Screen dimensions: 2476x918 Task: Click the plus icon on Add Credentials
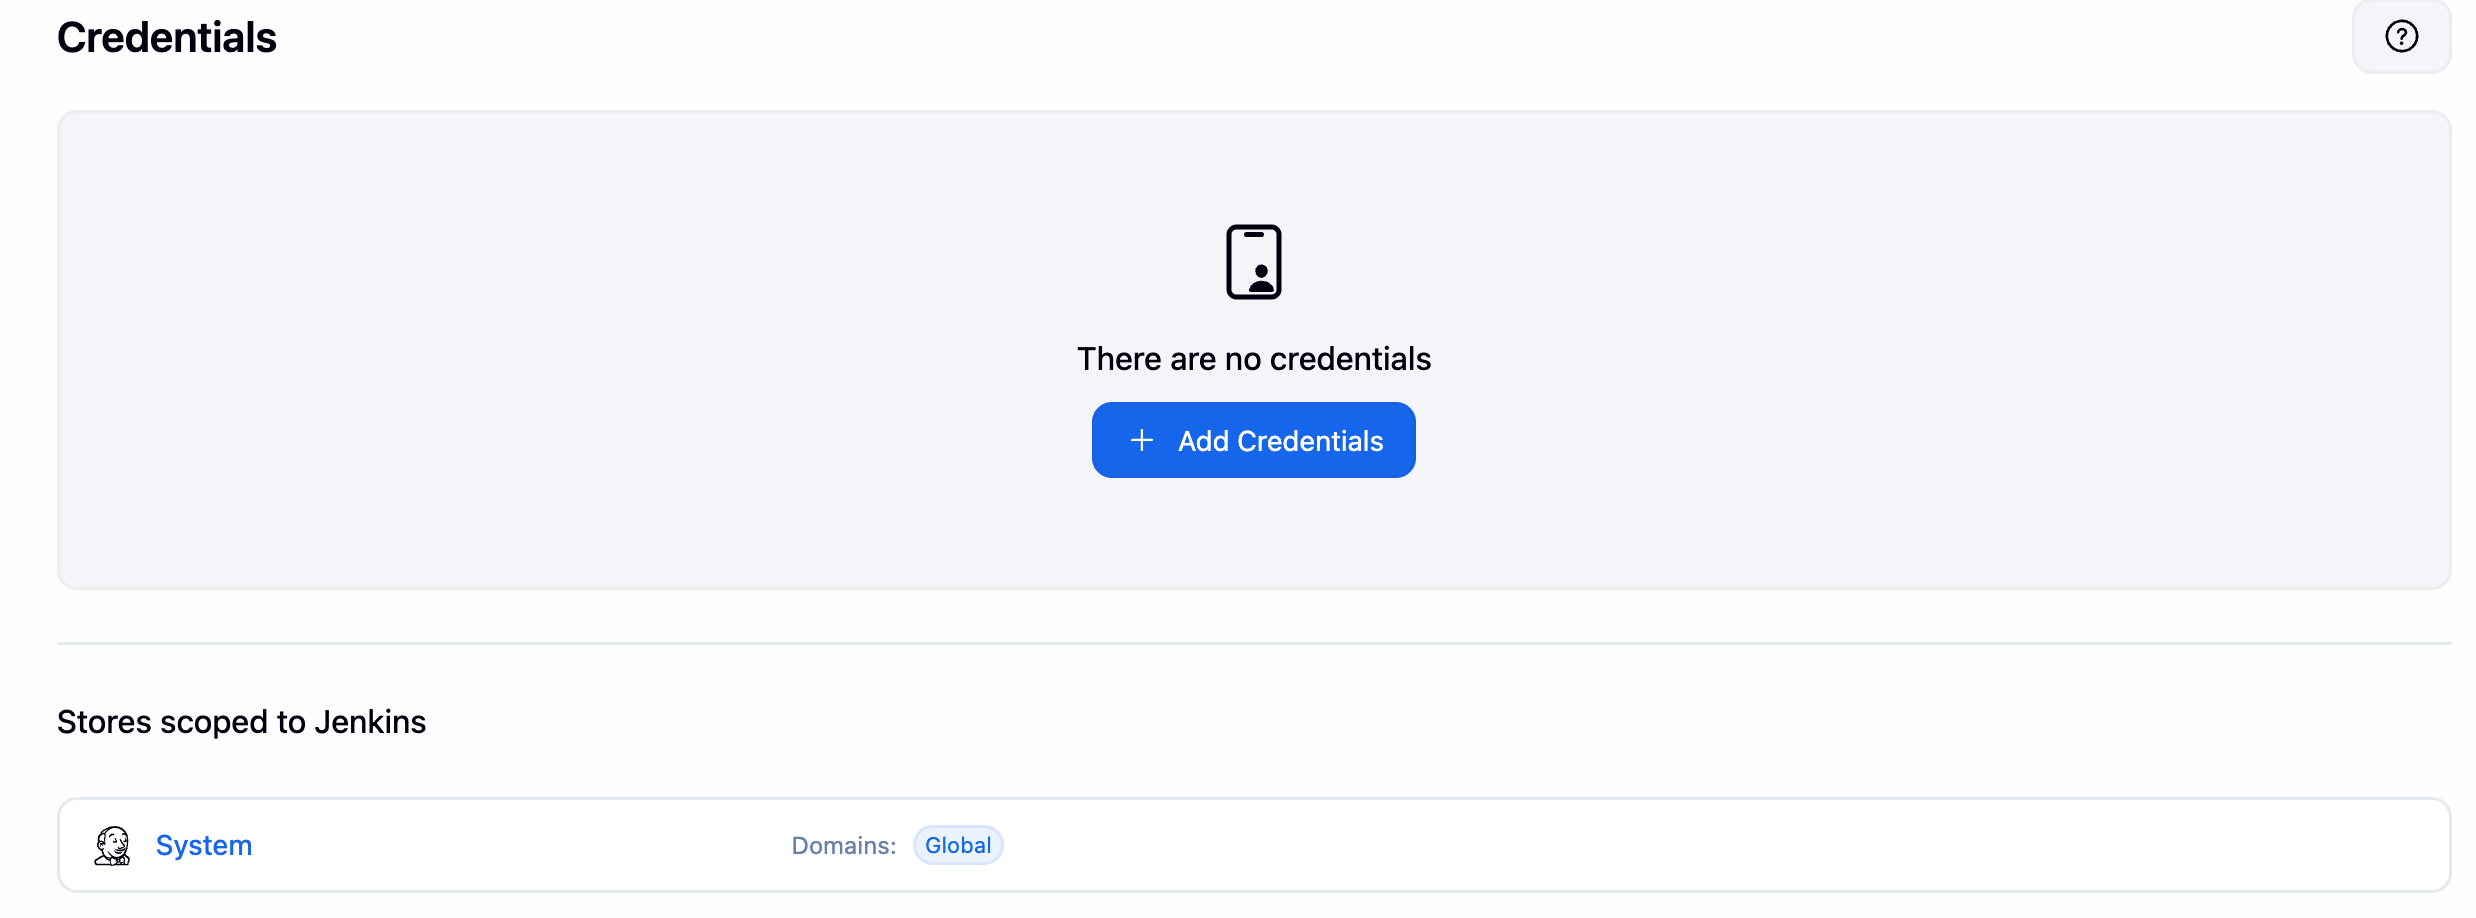click(x=1141, y=440)
